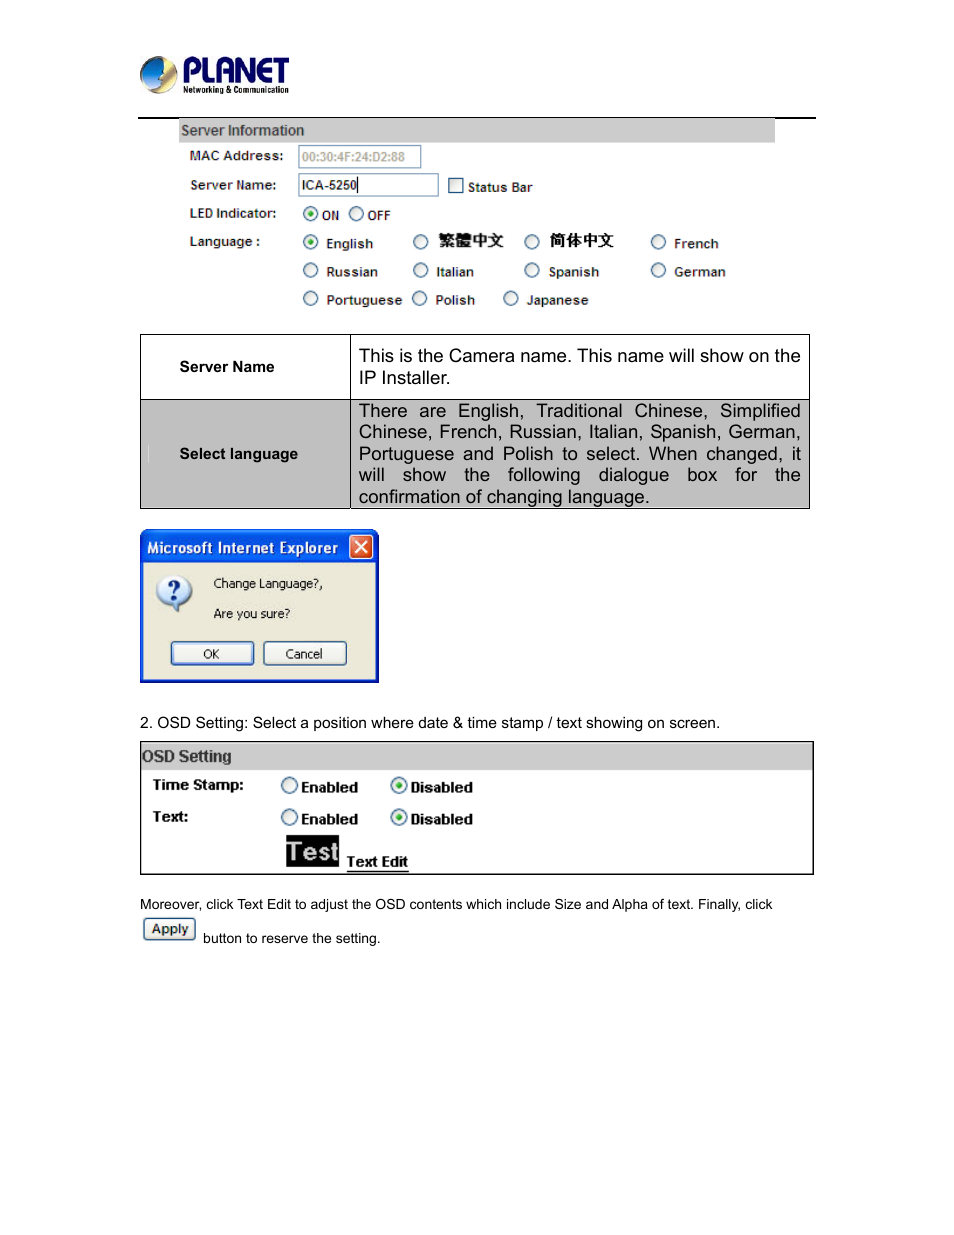The height and width of the screenshot is (1235, 954).
Task: Choose French as language
Action: pos(658,242)
